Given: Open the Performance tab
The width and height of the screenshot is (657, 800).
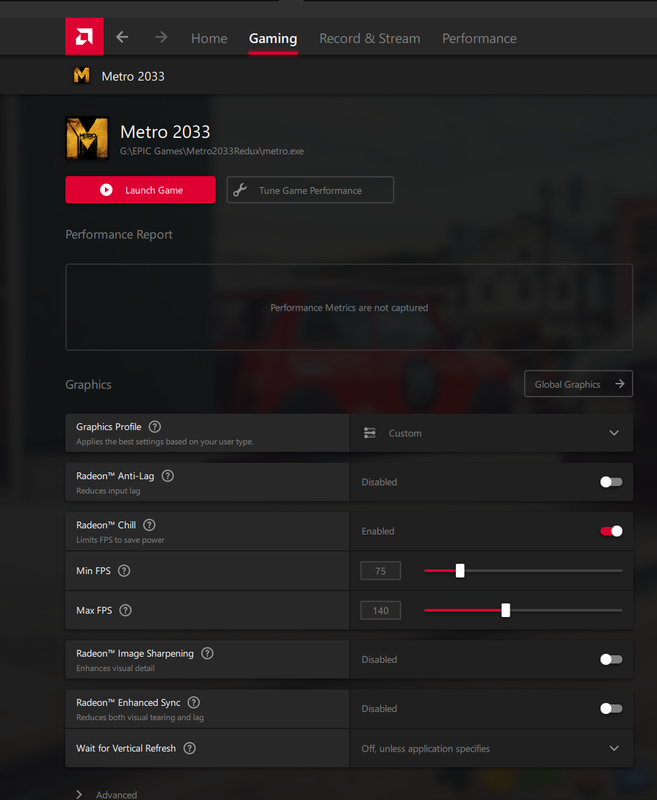Looking at the screenshot, I should coord(479,38).
